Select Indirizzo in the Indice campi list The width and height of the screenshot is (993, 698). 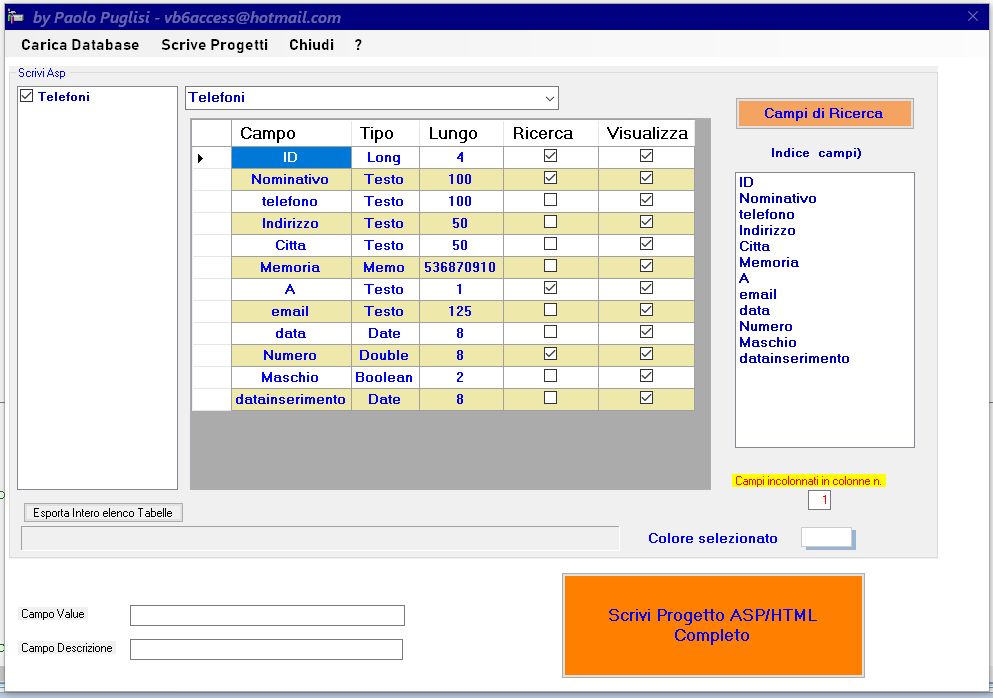768,231
